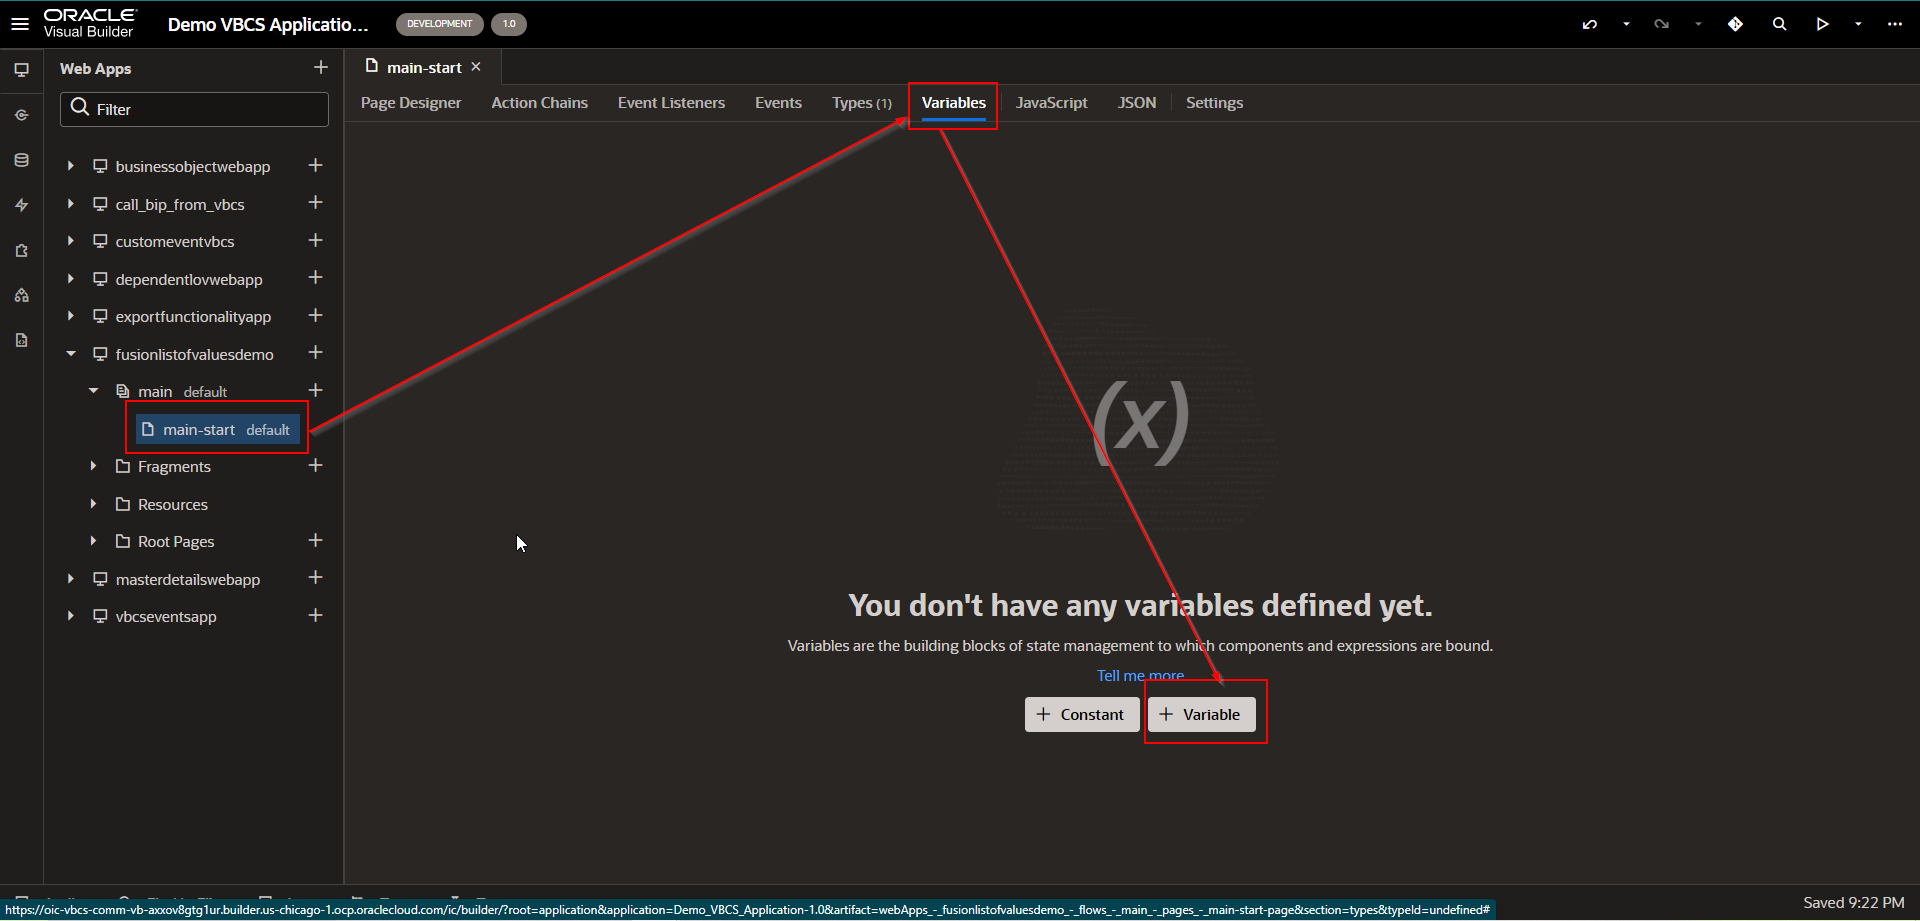Collapse the main flow node
1920x921 pixels.
click(x=93, y=391)
